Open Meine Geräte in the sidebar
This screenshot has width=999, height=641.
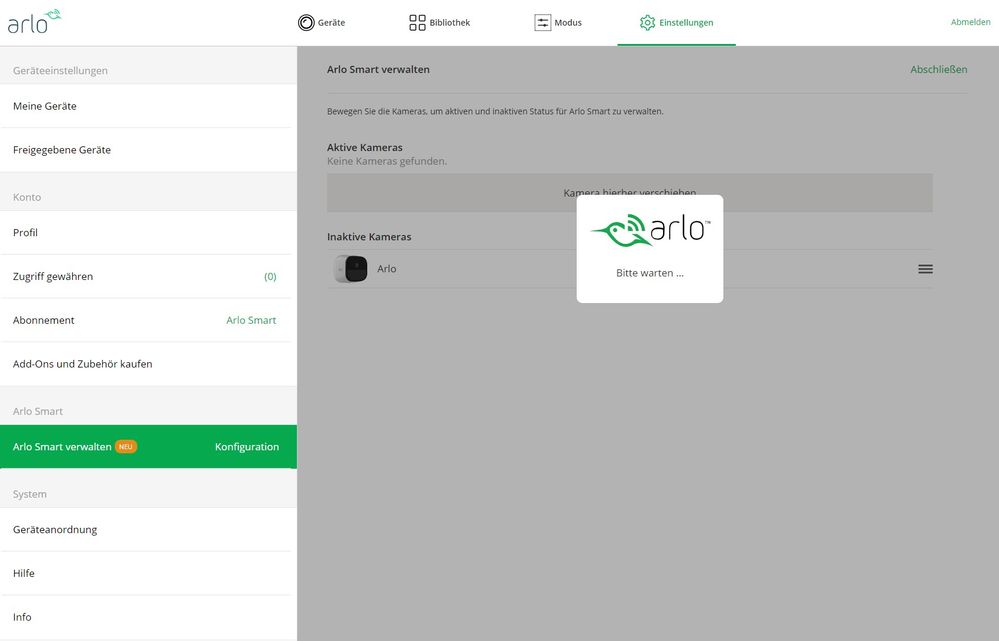coord(148,106)
